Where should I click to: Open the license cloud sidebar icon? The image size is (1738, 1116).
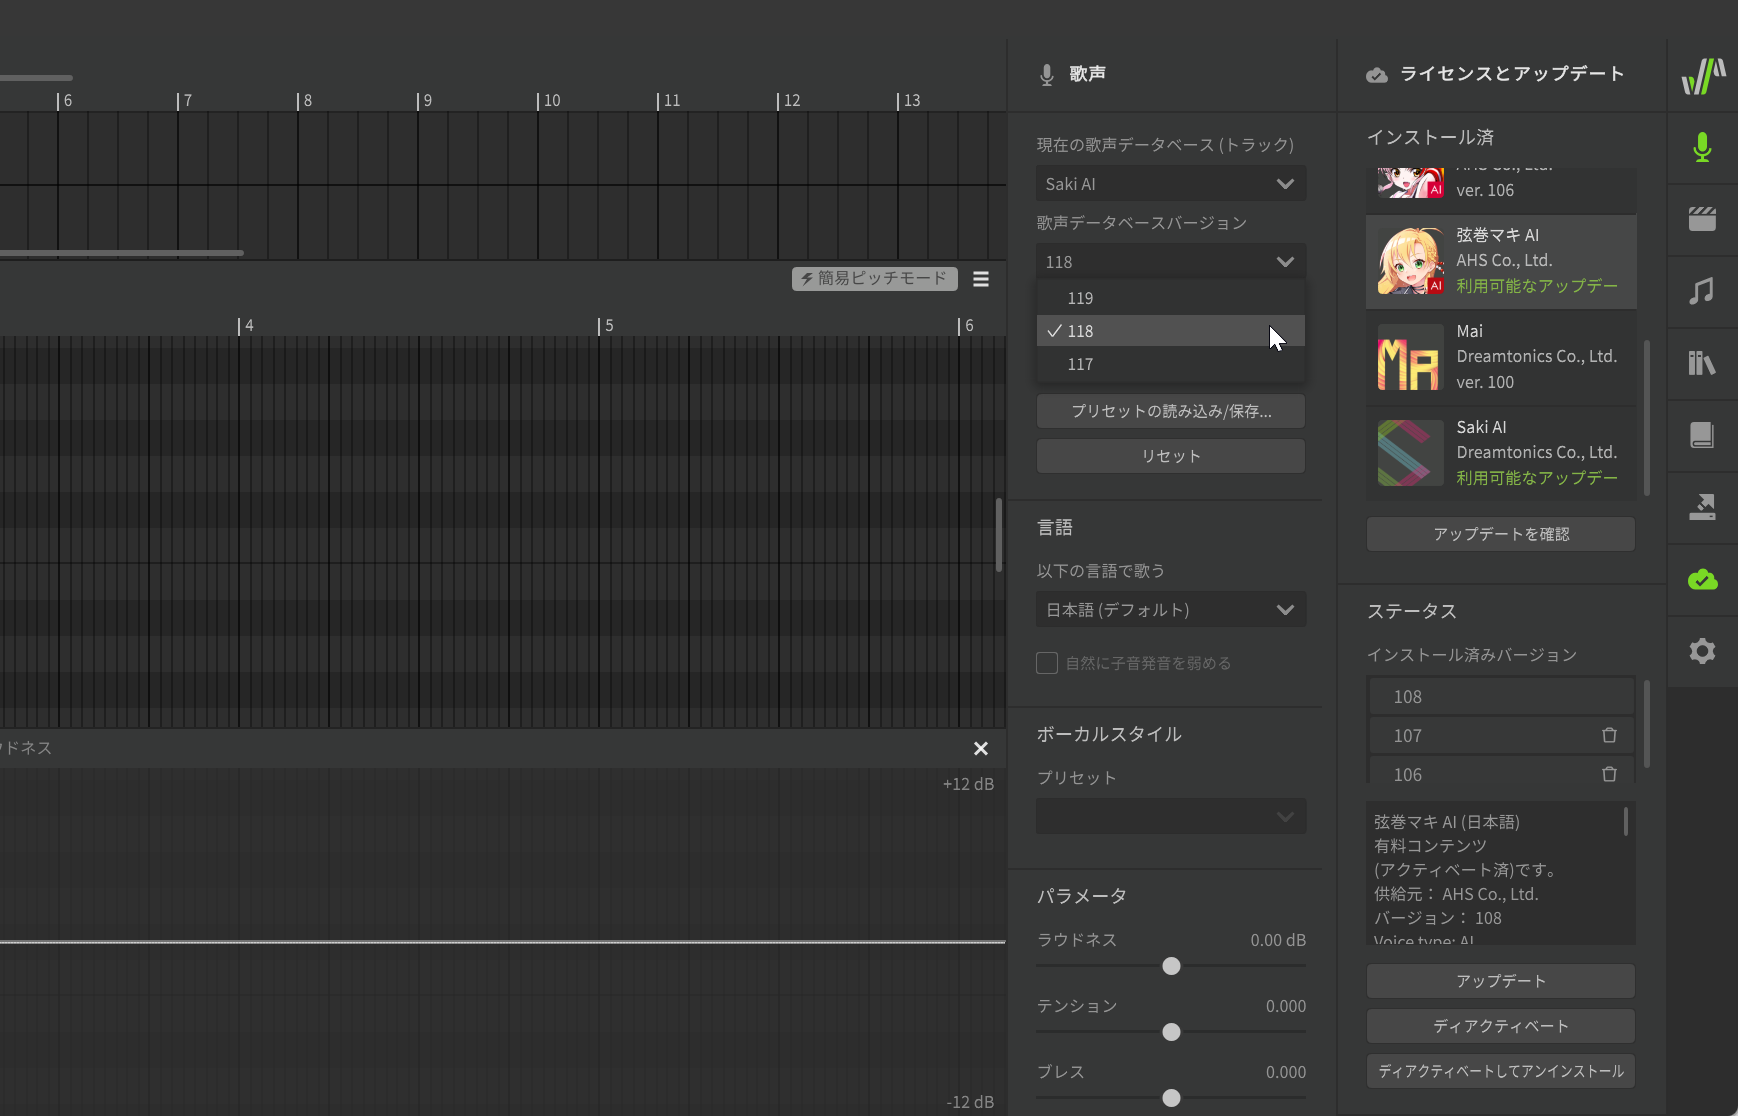pyautogui.click(x=1702, y=579)
